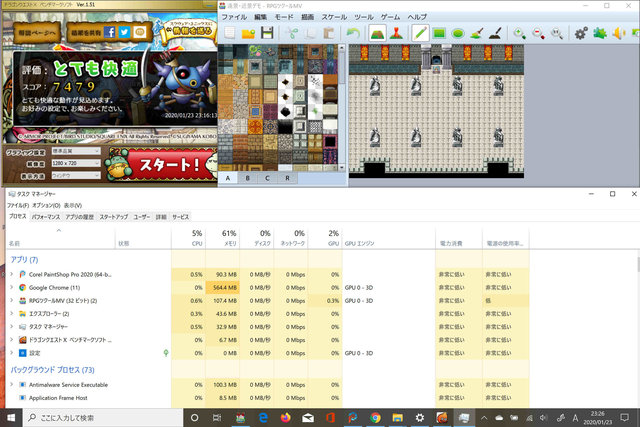Screen dimensions: 640x427
Task: Undo the last action with green arrow
Action: tap(353, 33)
